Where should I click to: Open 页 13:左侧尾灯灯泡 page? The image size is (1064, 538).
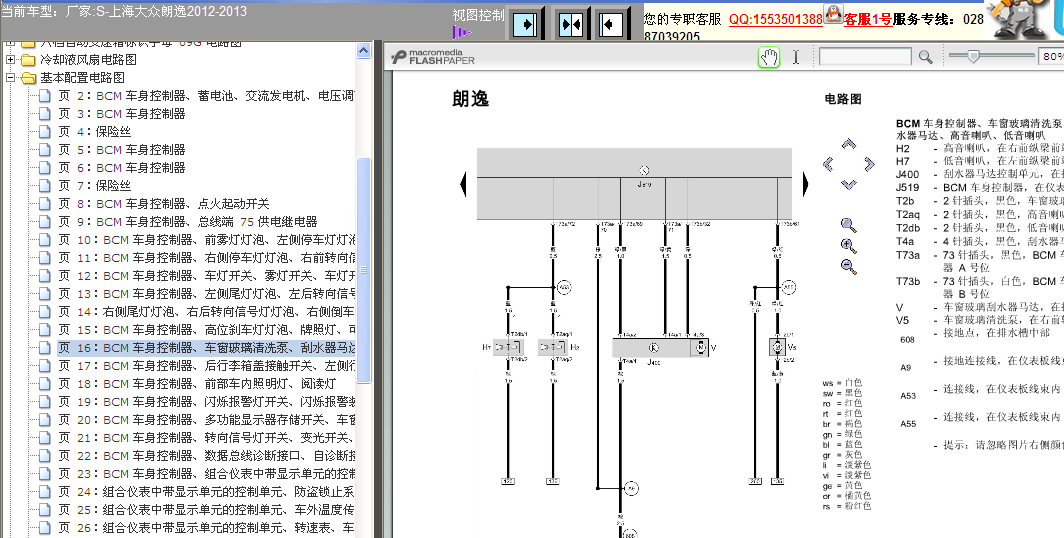[x=206, y=294]
